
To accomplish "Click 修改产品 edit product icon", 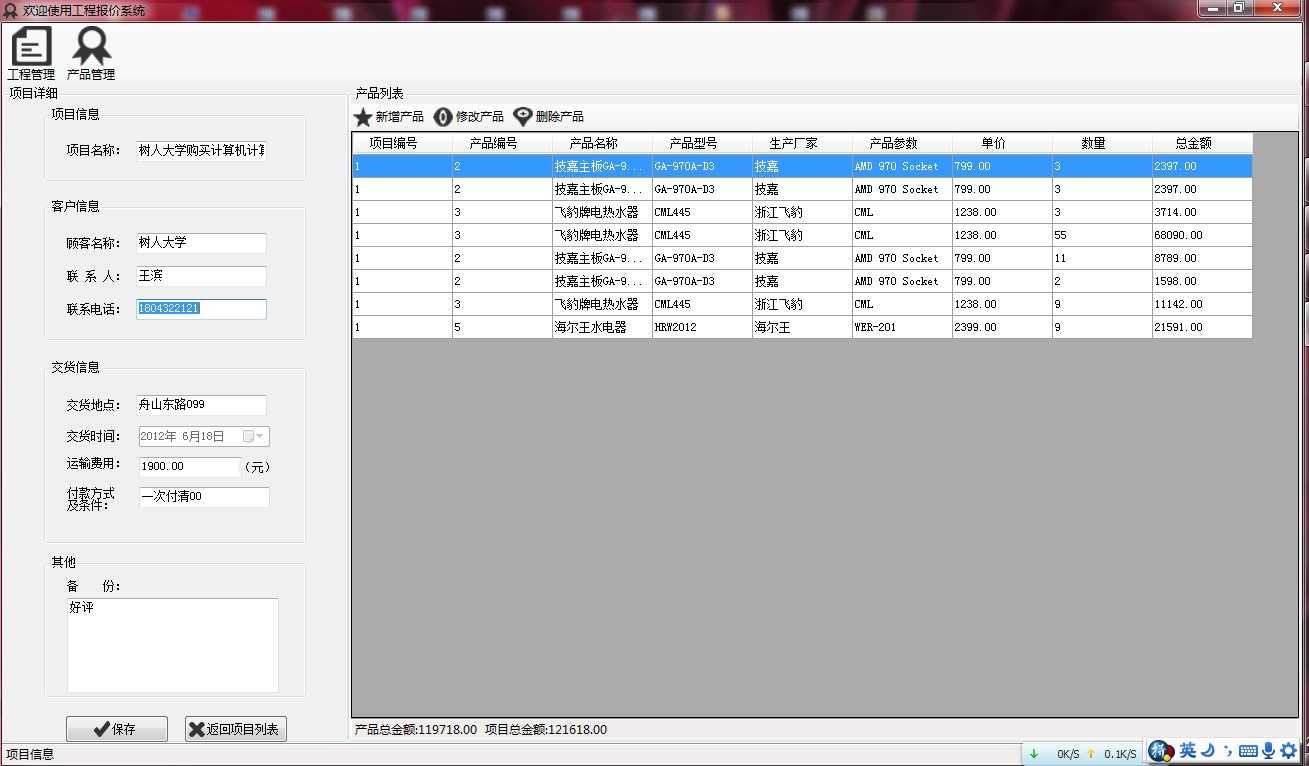I will (x=443, y=117).
